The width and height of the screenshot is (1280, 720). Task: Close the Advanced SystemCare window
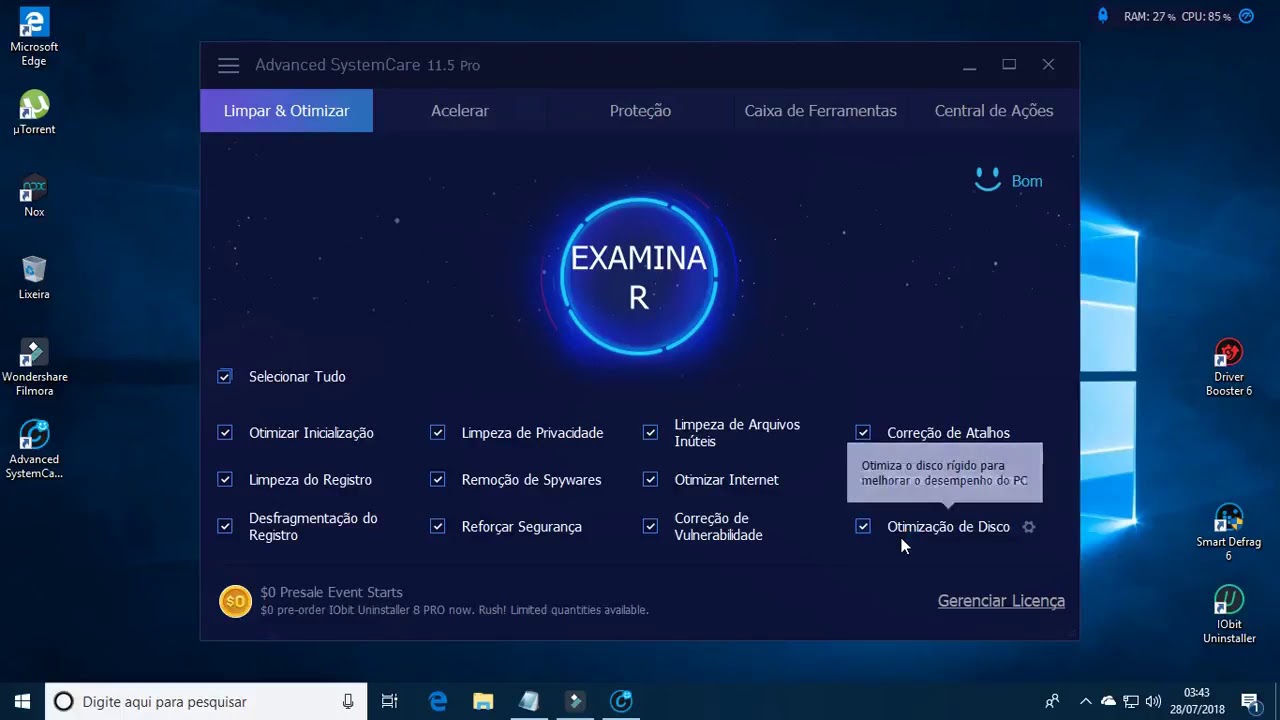(x=1048, y=65)
